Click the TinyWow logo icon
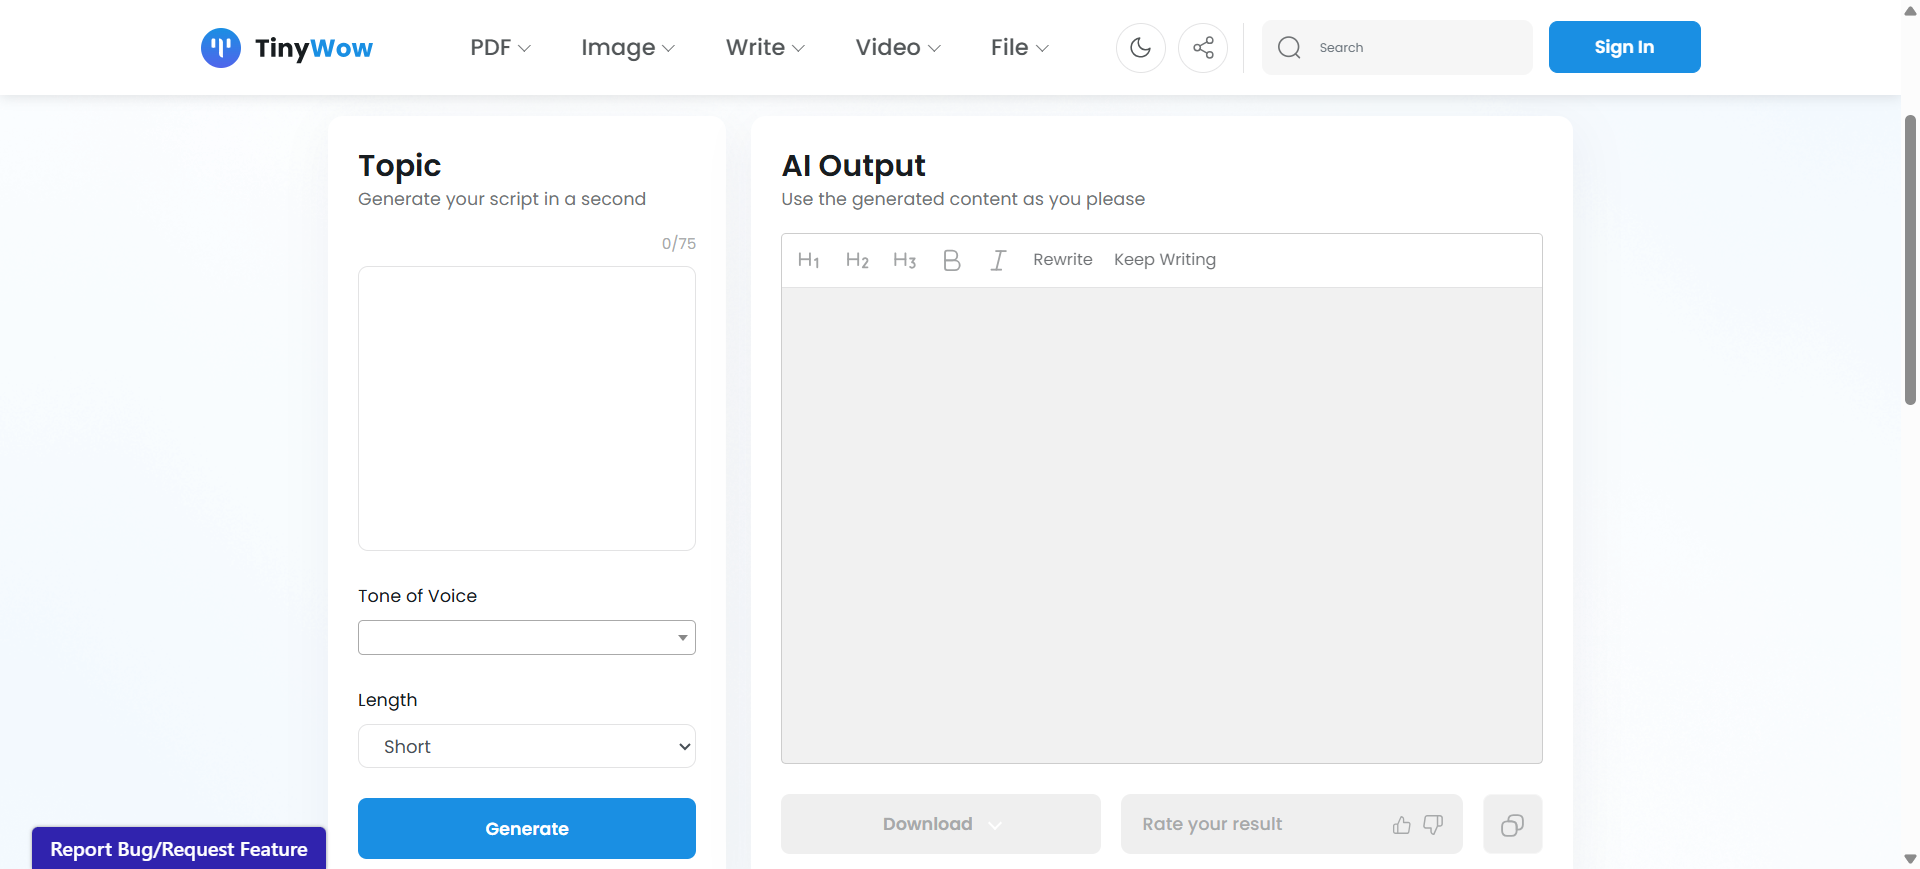1920x869 pixels. click(220, 47)
